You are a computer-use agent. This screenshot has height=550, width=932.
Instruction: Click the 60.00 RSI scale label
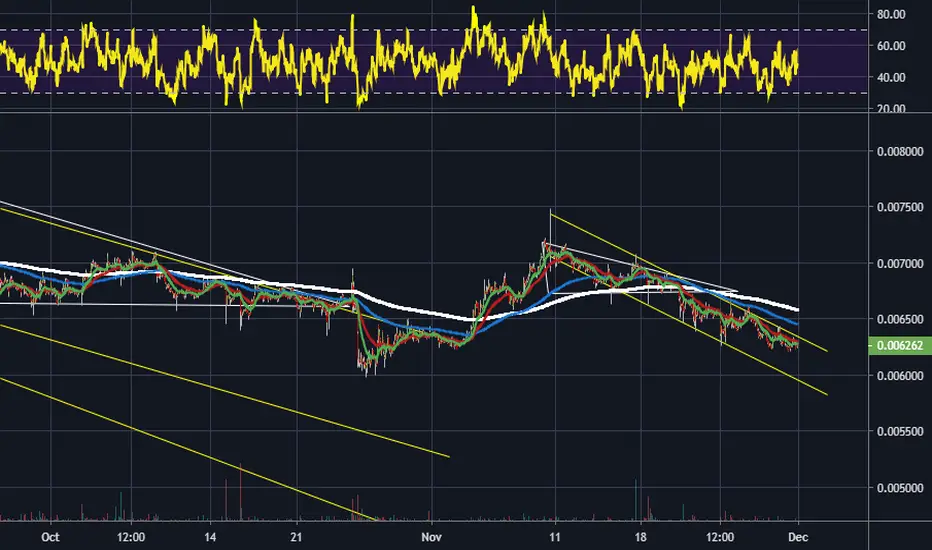[x=891, y=46]
